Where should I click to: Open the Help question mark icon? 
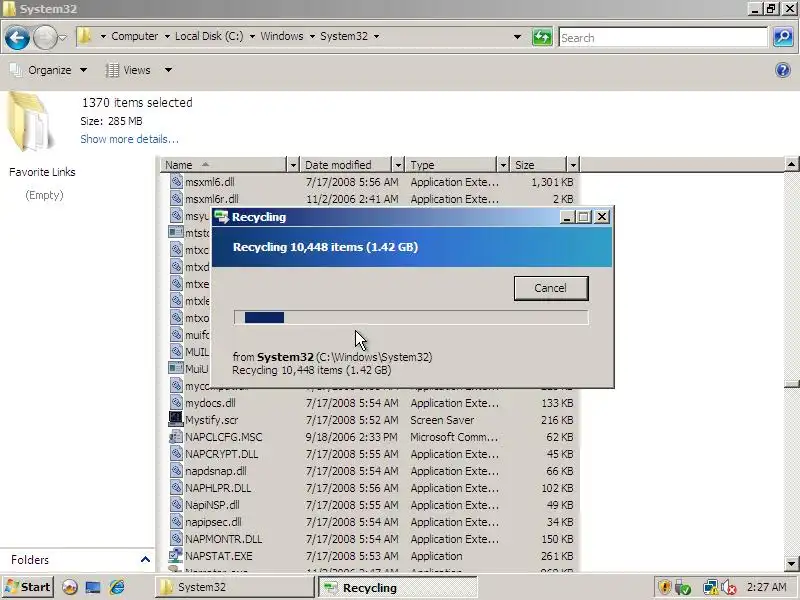[782, 70]
